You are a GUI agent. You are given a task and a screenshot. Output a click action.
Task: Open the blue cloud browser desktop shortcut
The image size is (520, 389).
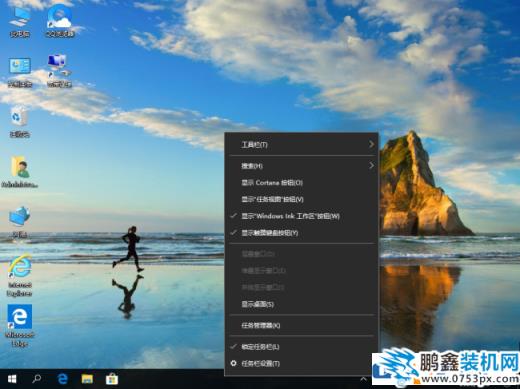pos(60,22)
